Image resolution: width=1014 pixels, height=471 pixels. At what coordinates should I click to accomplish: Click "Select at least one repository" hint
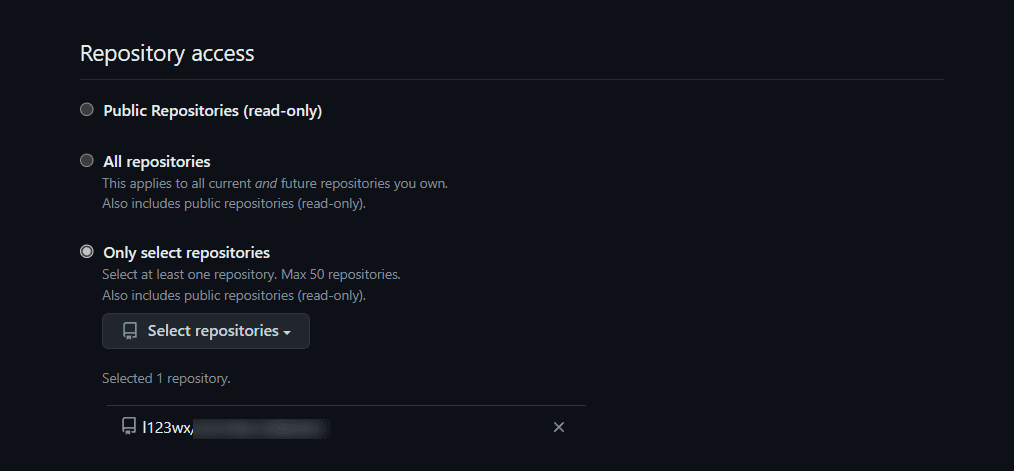click(x=251, y=274)
